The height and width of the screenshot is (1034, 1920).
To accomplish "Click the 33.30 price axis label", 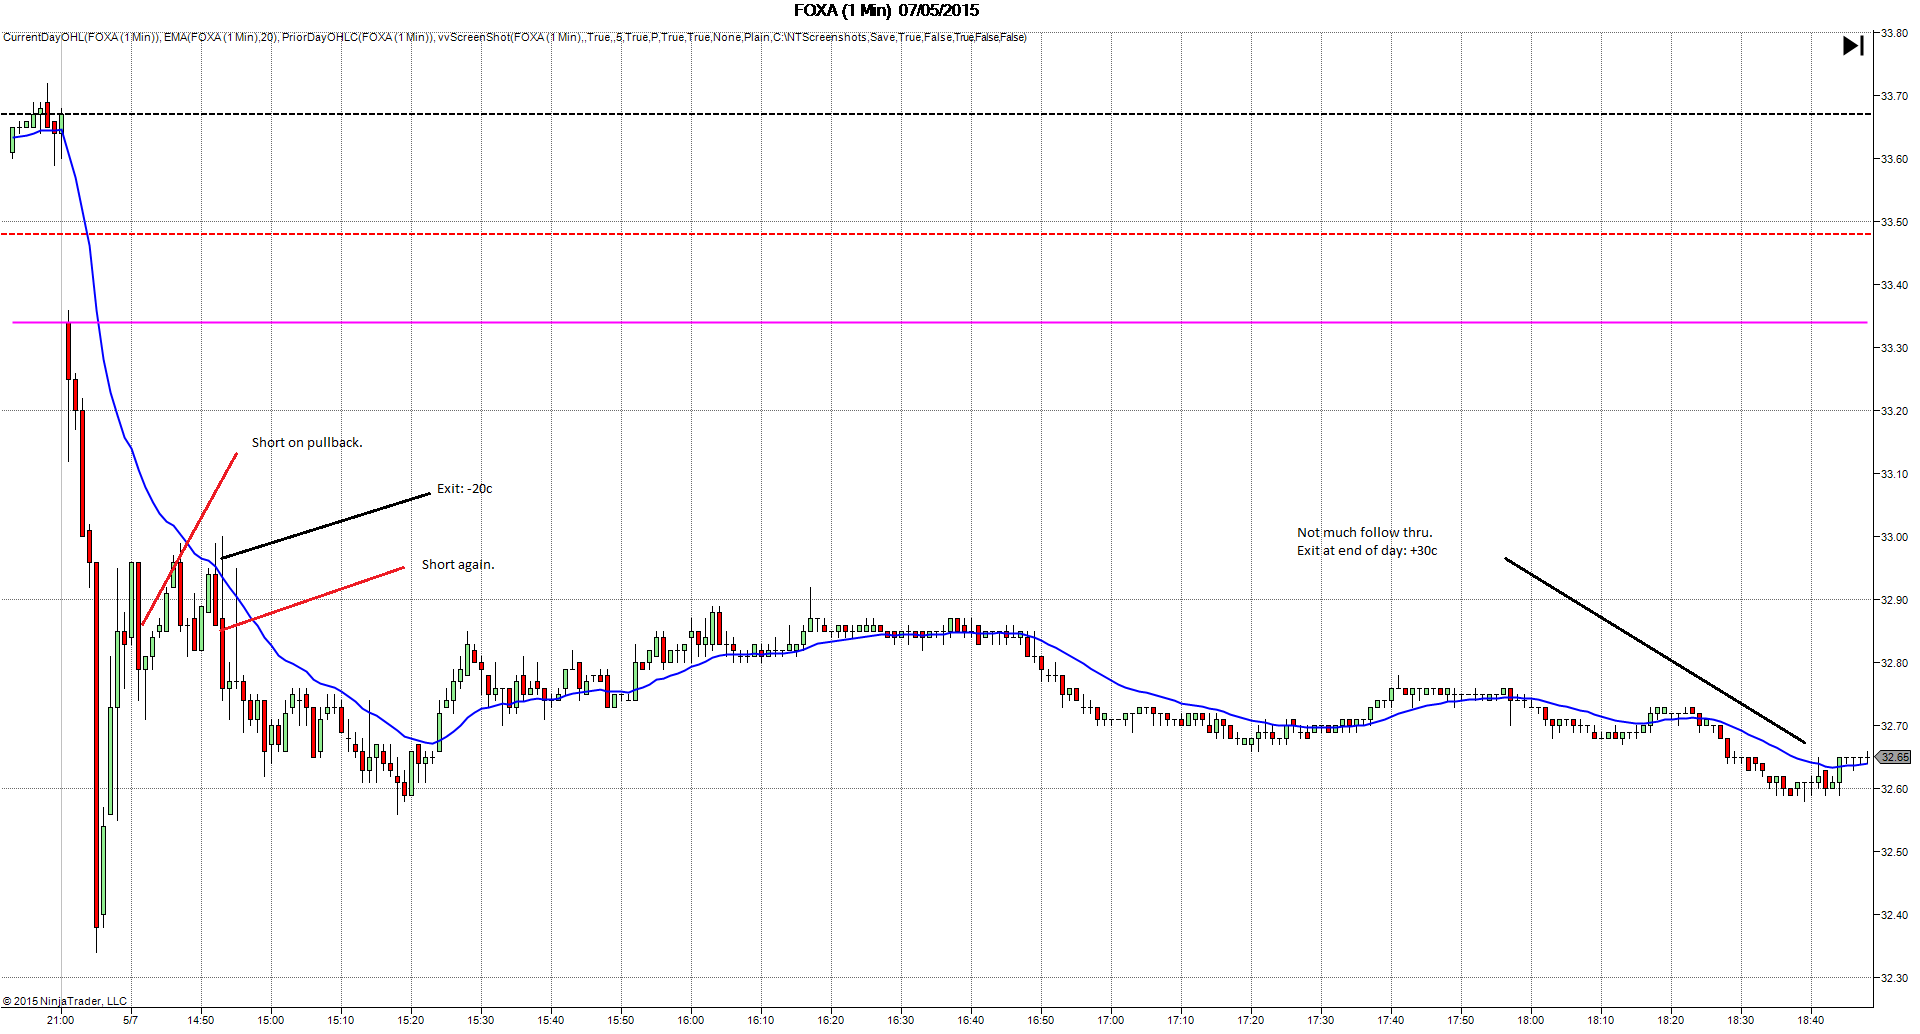I will 1894,348.
